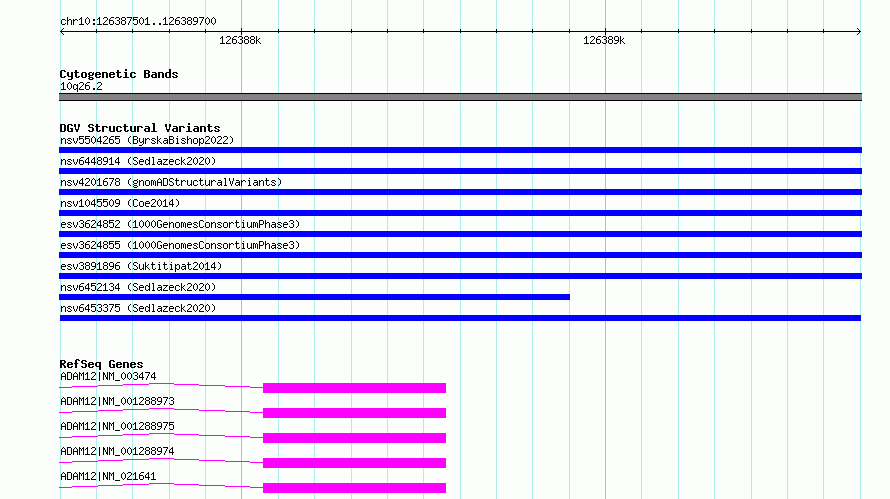Open esv3624852 (1000GenomesConsortiumPhase3) label
The width and height of the screenshot is (890, 499).
pos(180,224)
